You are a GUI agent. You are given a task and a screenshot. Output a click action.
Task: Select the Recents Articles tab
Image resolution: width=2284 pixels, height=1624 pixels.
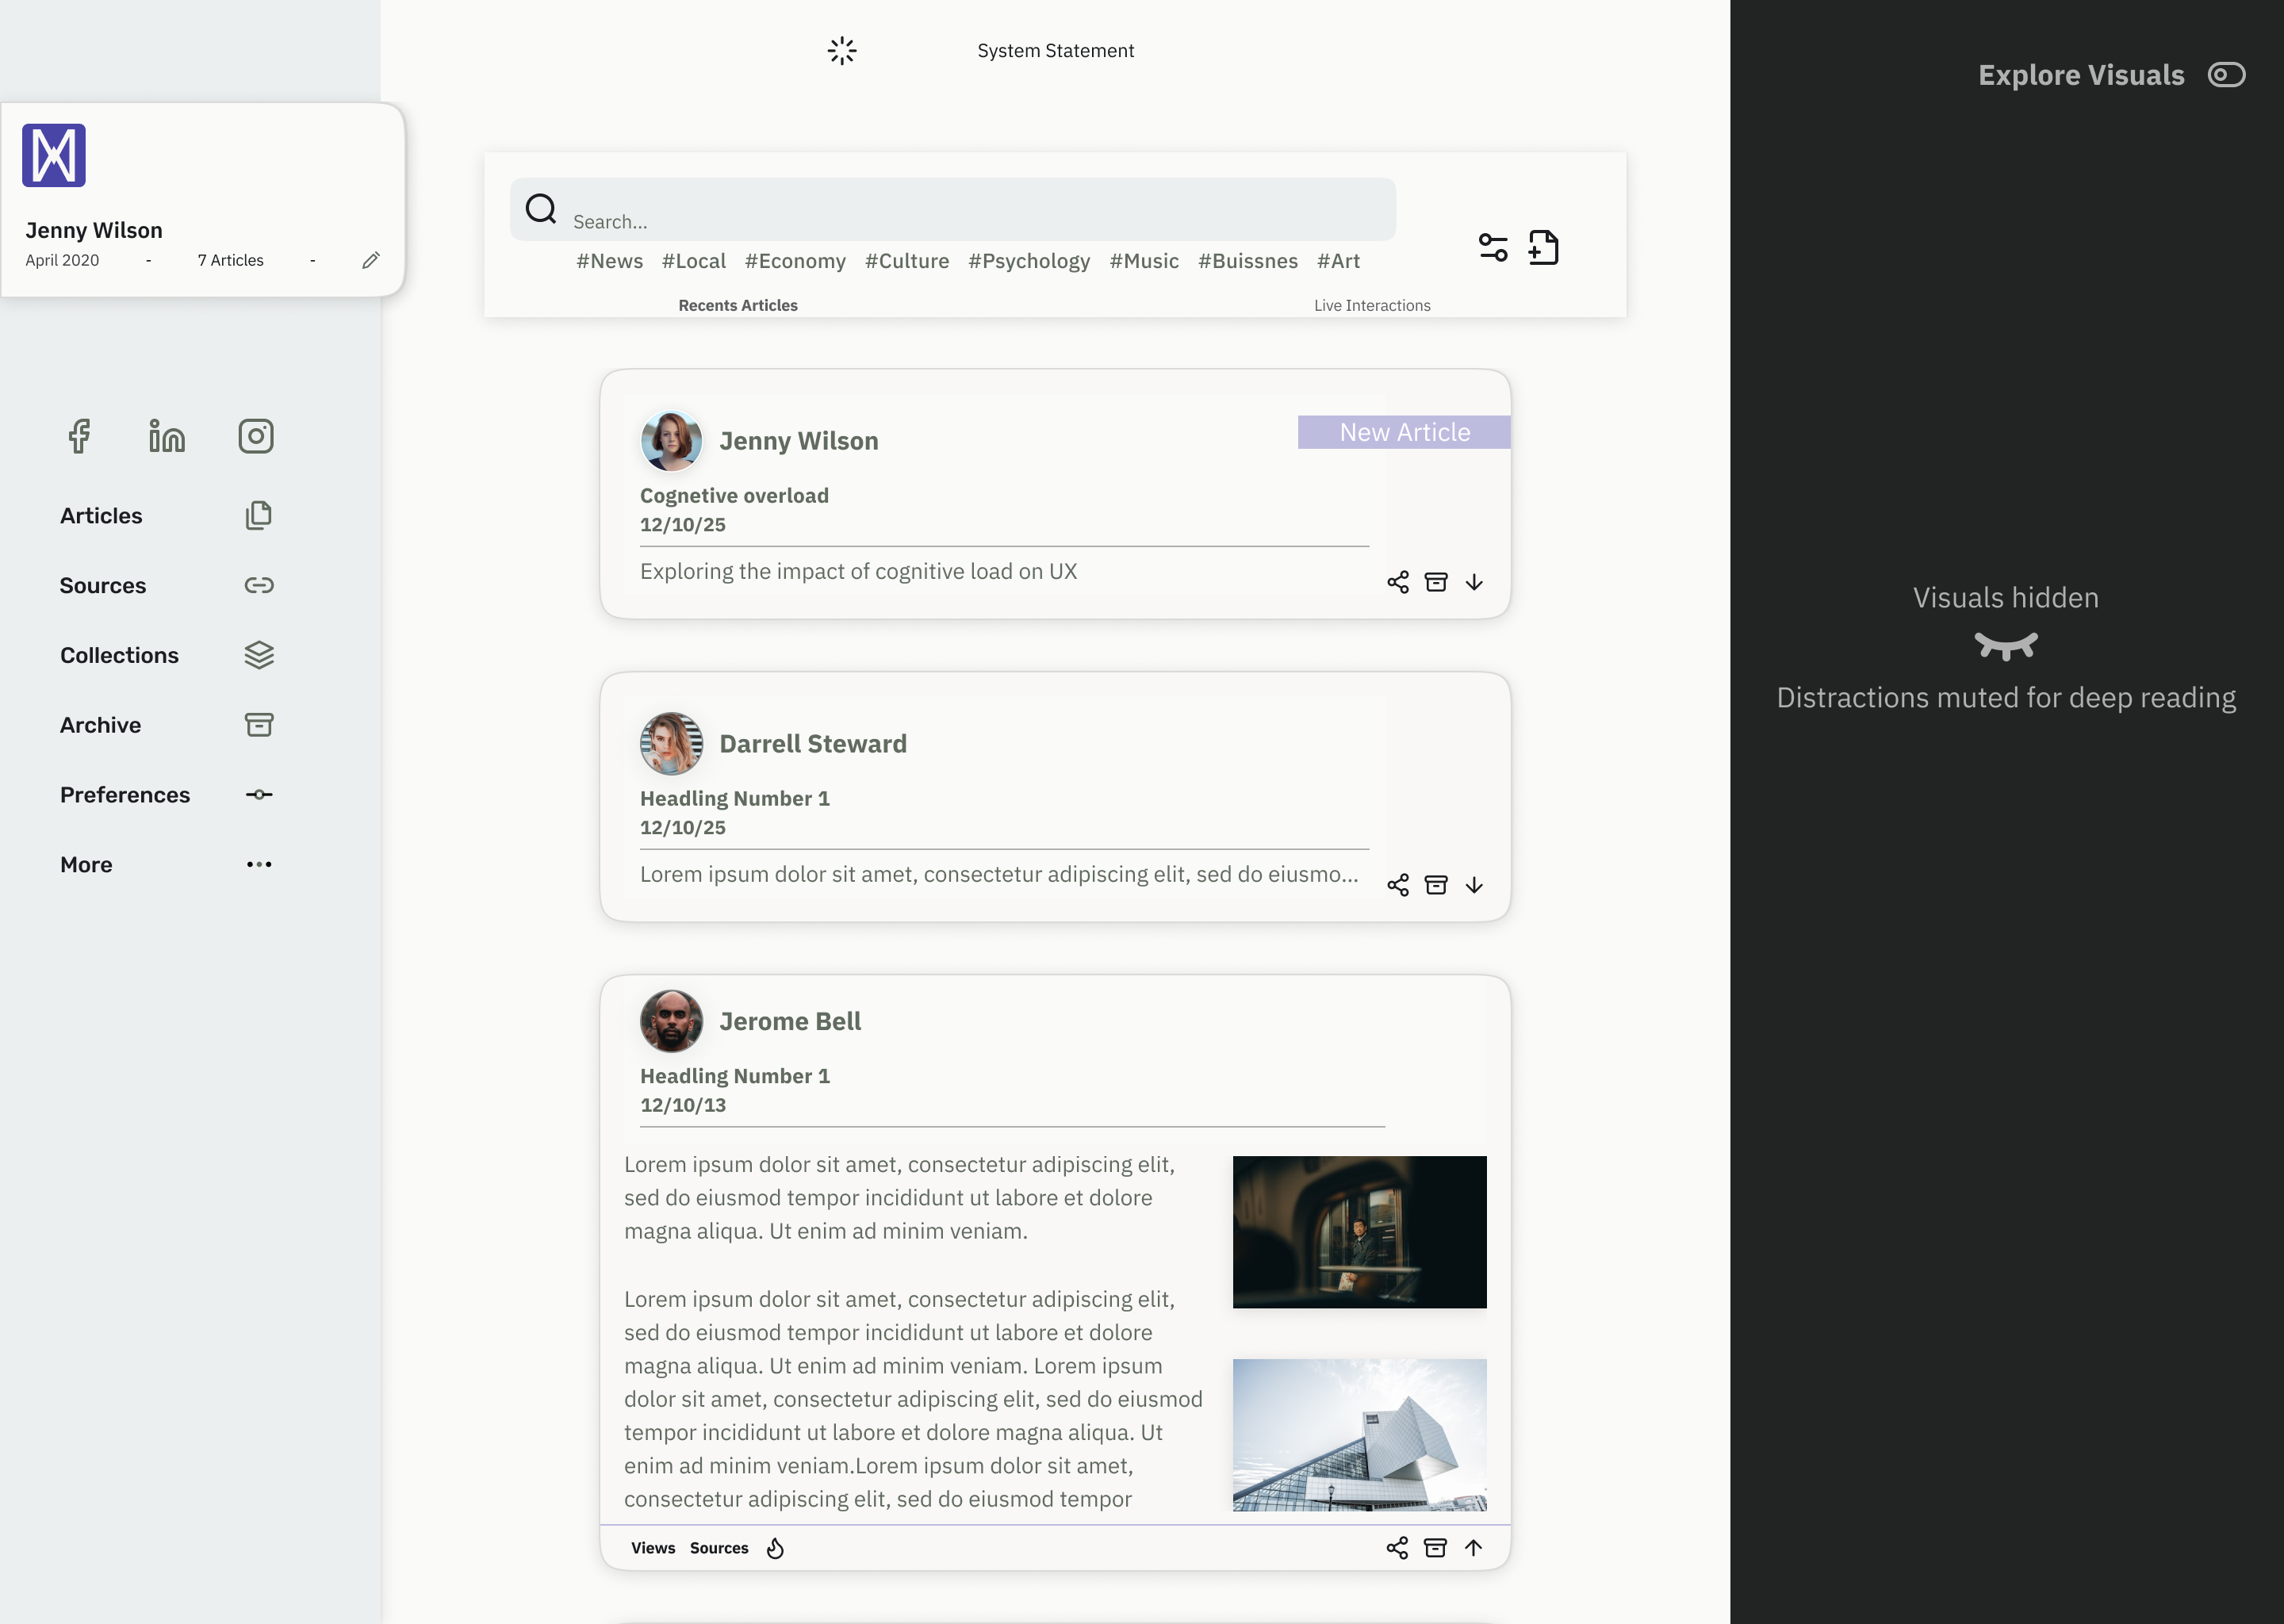tap(737, 305)
